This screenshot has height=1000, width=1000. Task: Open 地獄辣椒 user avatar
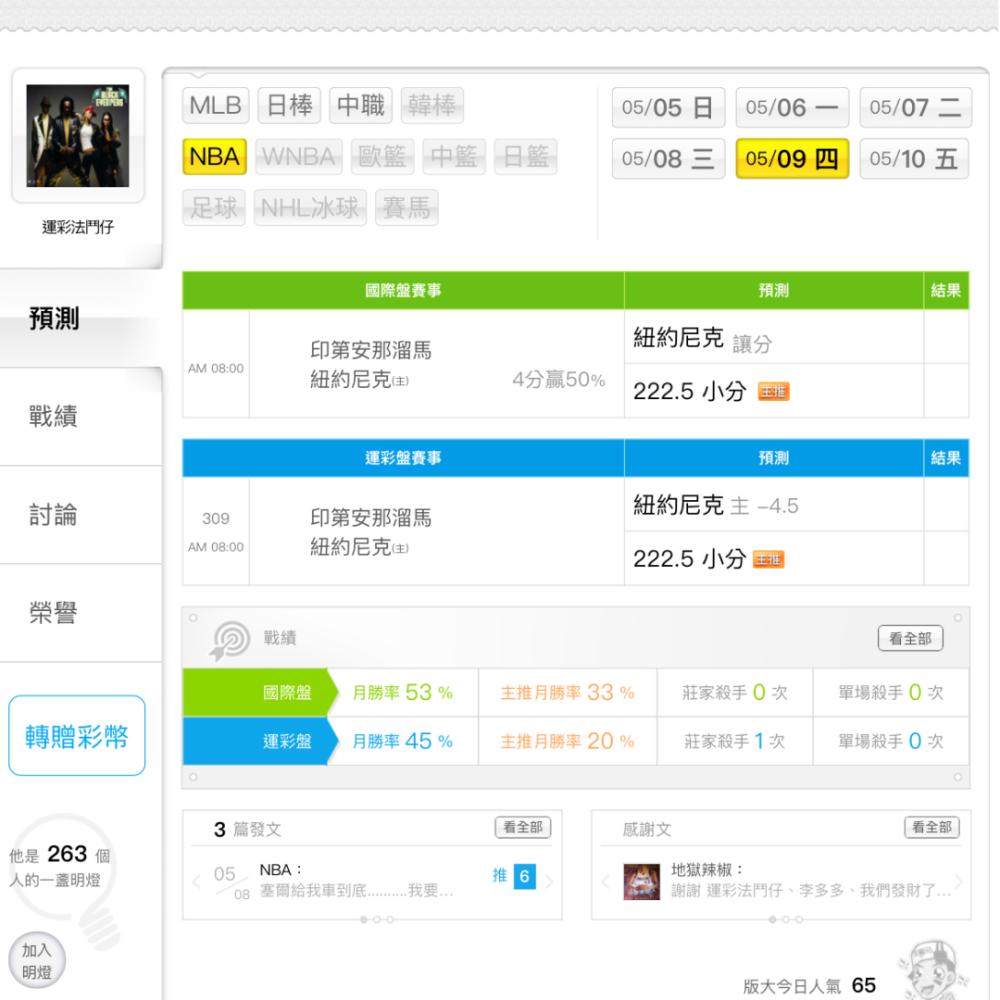click(642, 881)
